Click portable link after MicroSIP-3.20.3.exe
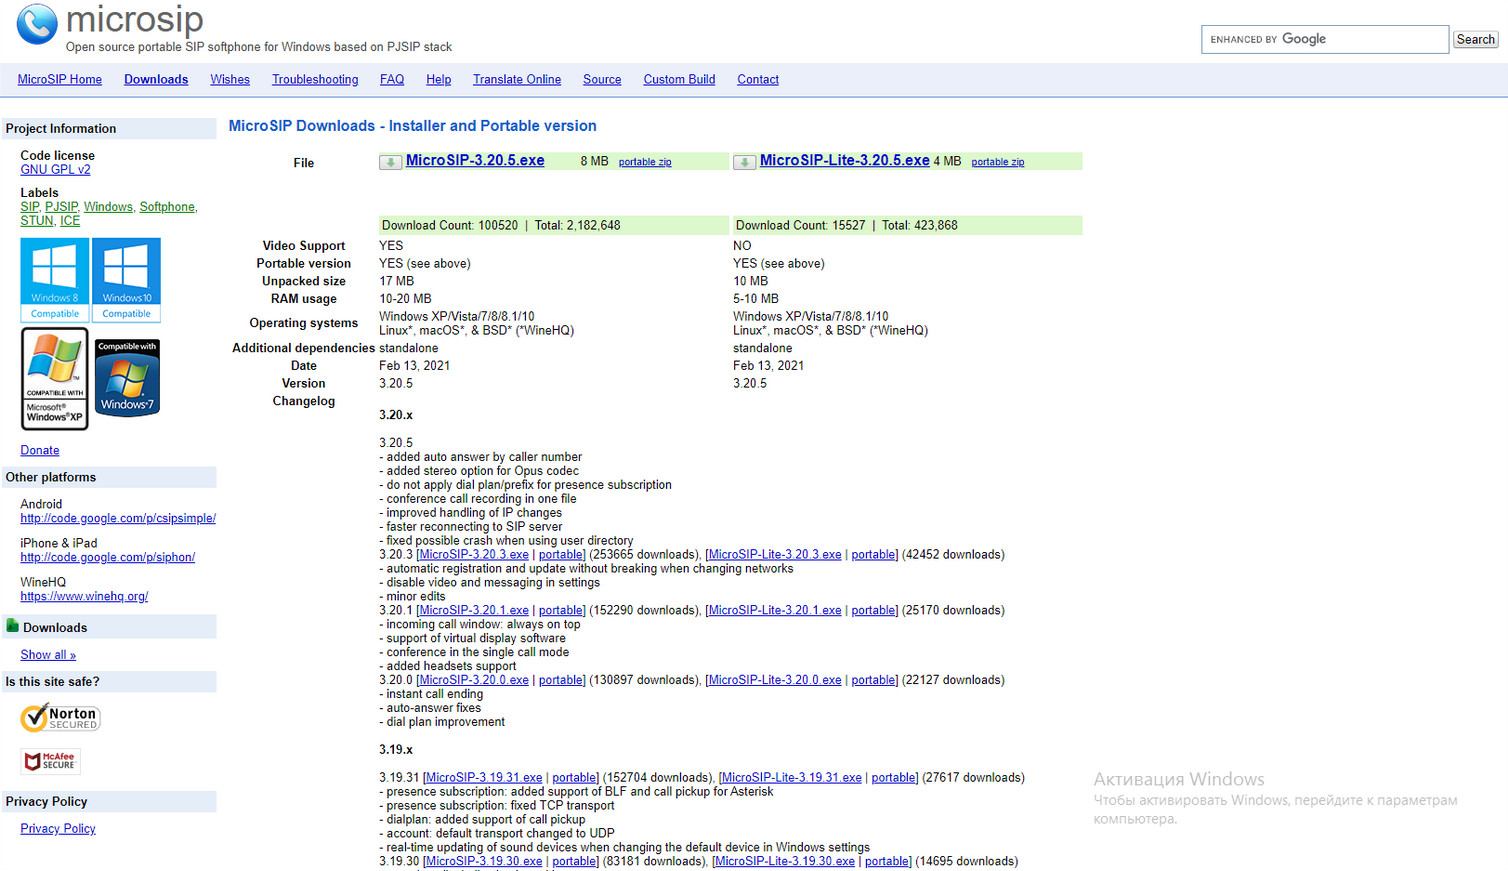This screenshot has width=1508, height=871. coord(561,555)
